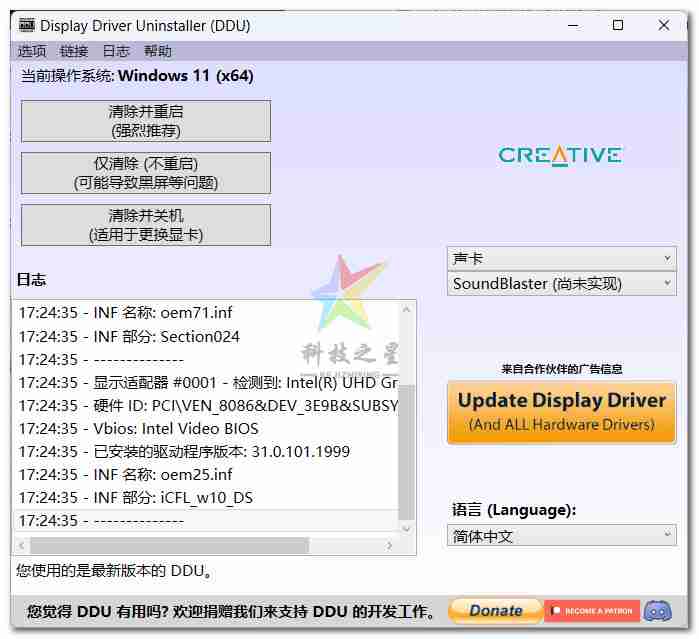Screen dimensions: 699x639
Task: Open the 日志 menu
Action: (x=116, y=51)
